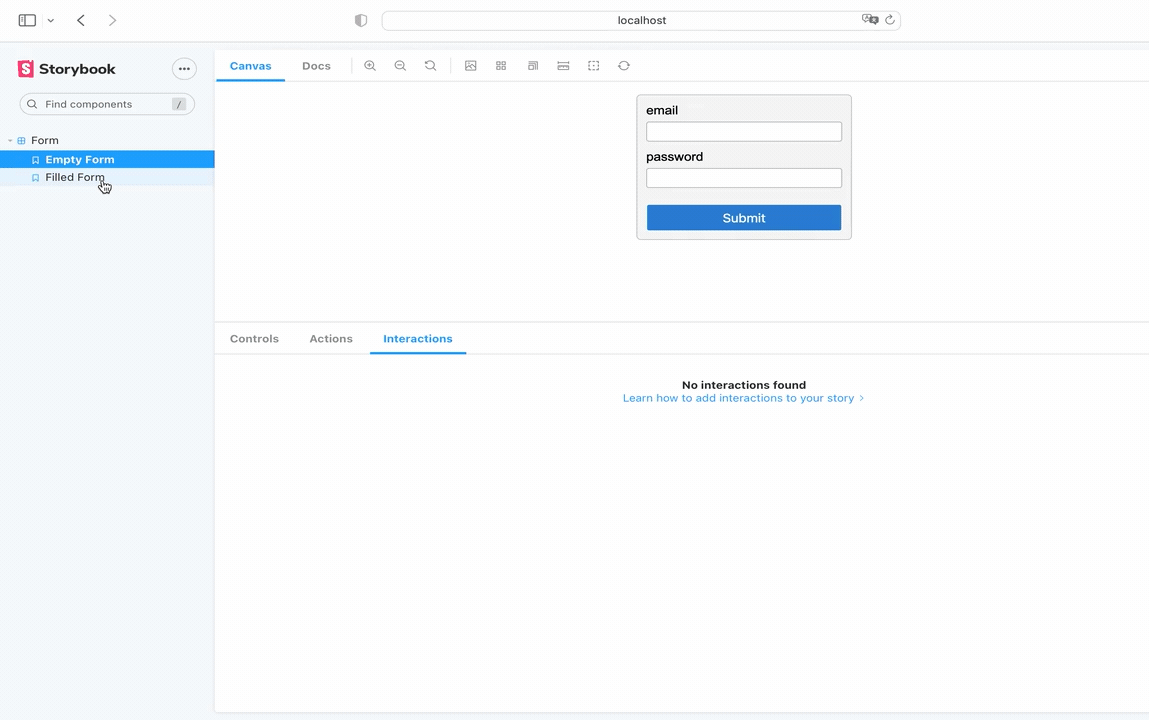Enable the Measure addon with the ruler icon
The image size is (1149, 720).
coord(563,65)
